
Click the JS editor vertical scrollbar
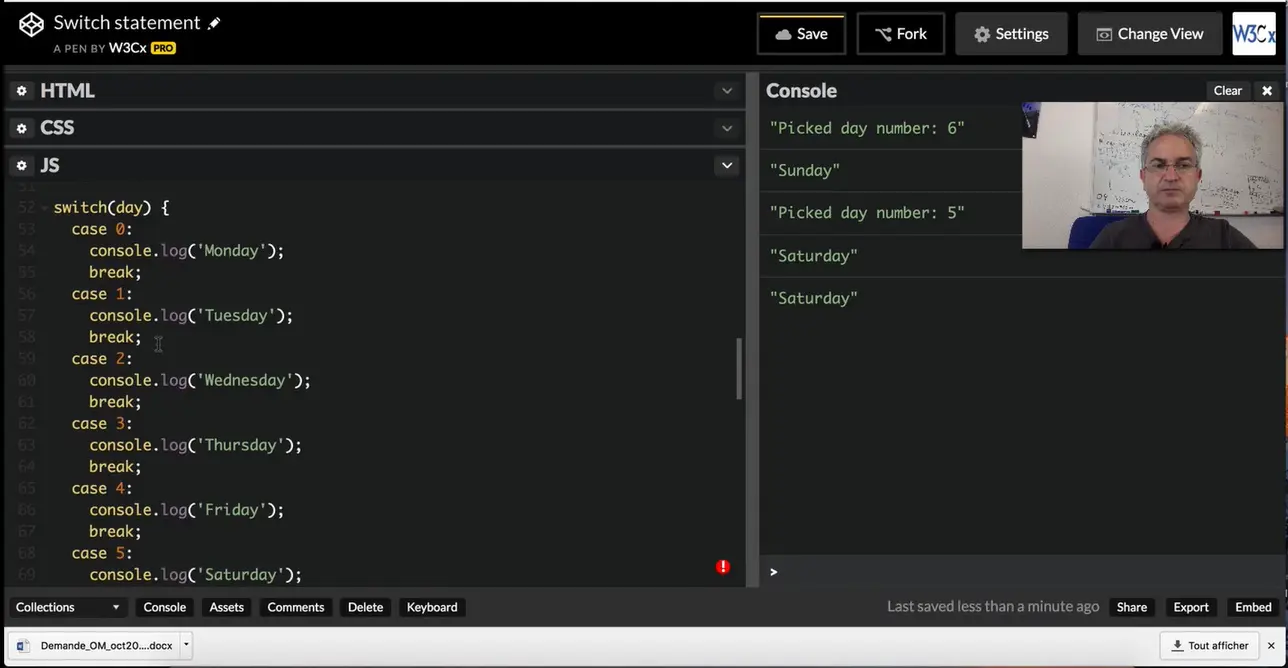[x=740, y=369]
